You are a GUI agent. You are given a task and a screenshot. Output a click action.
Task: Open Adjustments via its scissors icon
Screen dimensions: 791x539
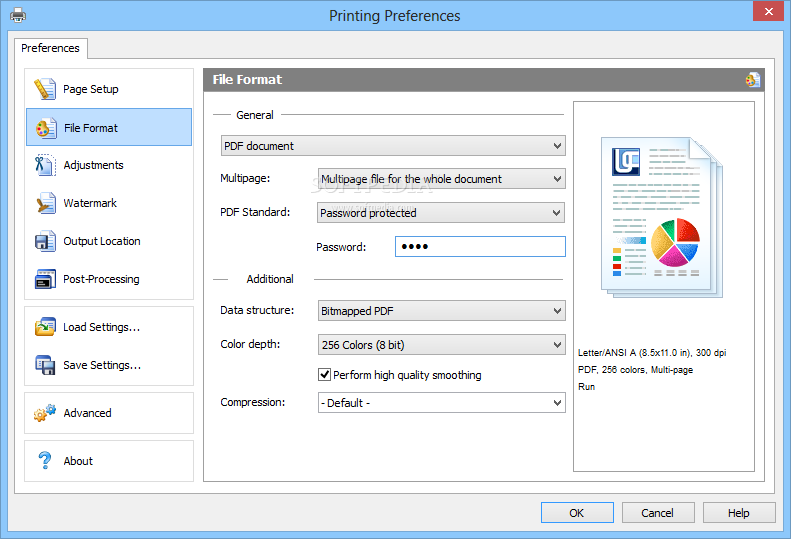click(x=45, y=165)
